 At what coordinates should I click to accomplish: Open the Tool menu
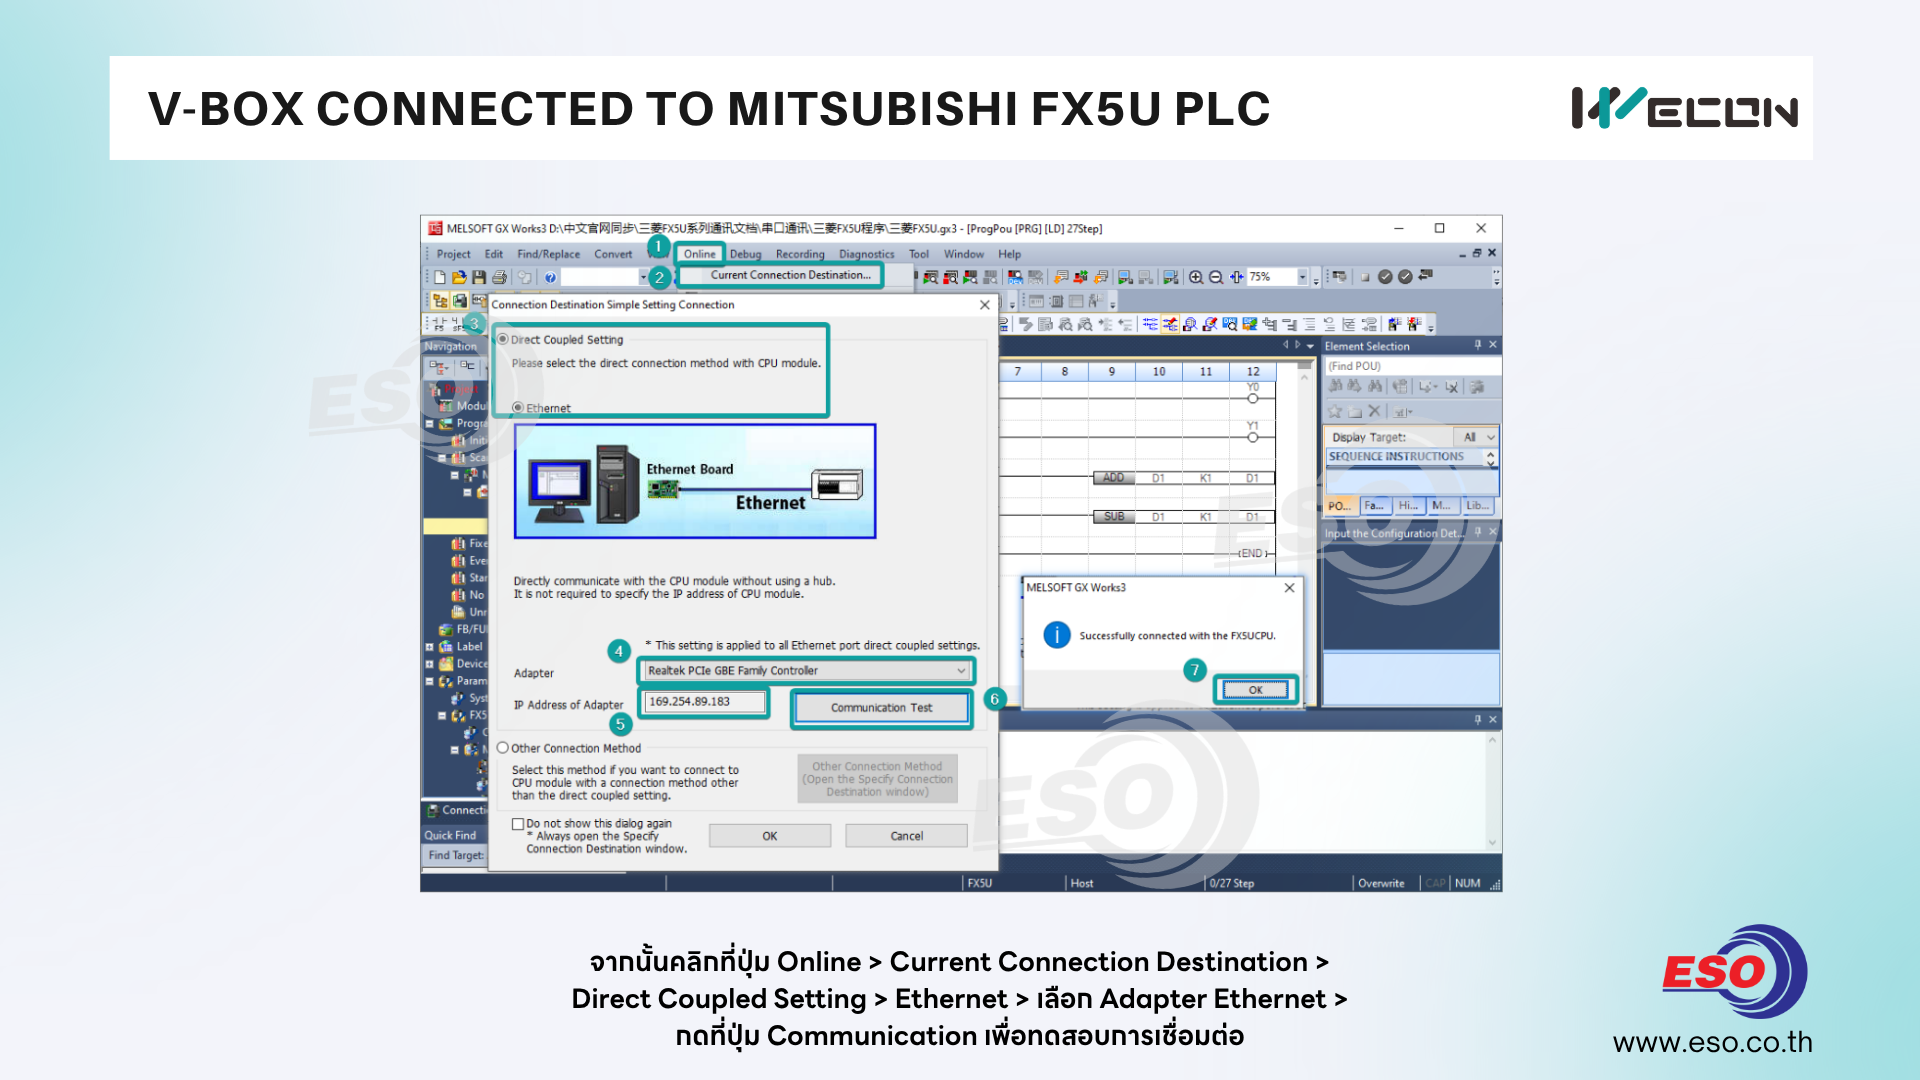pos(919,254)
